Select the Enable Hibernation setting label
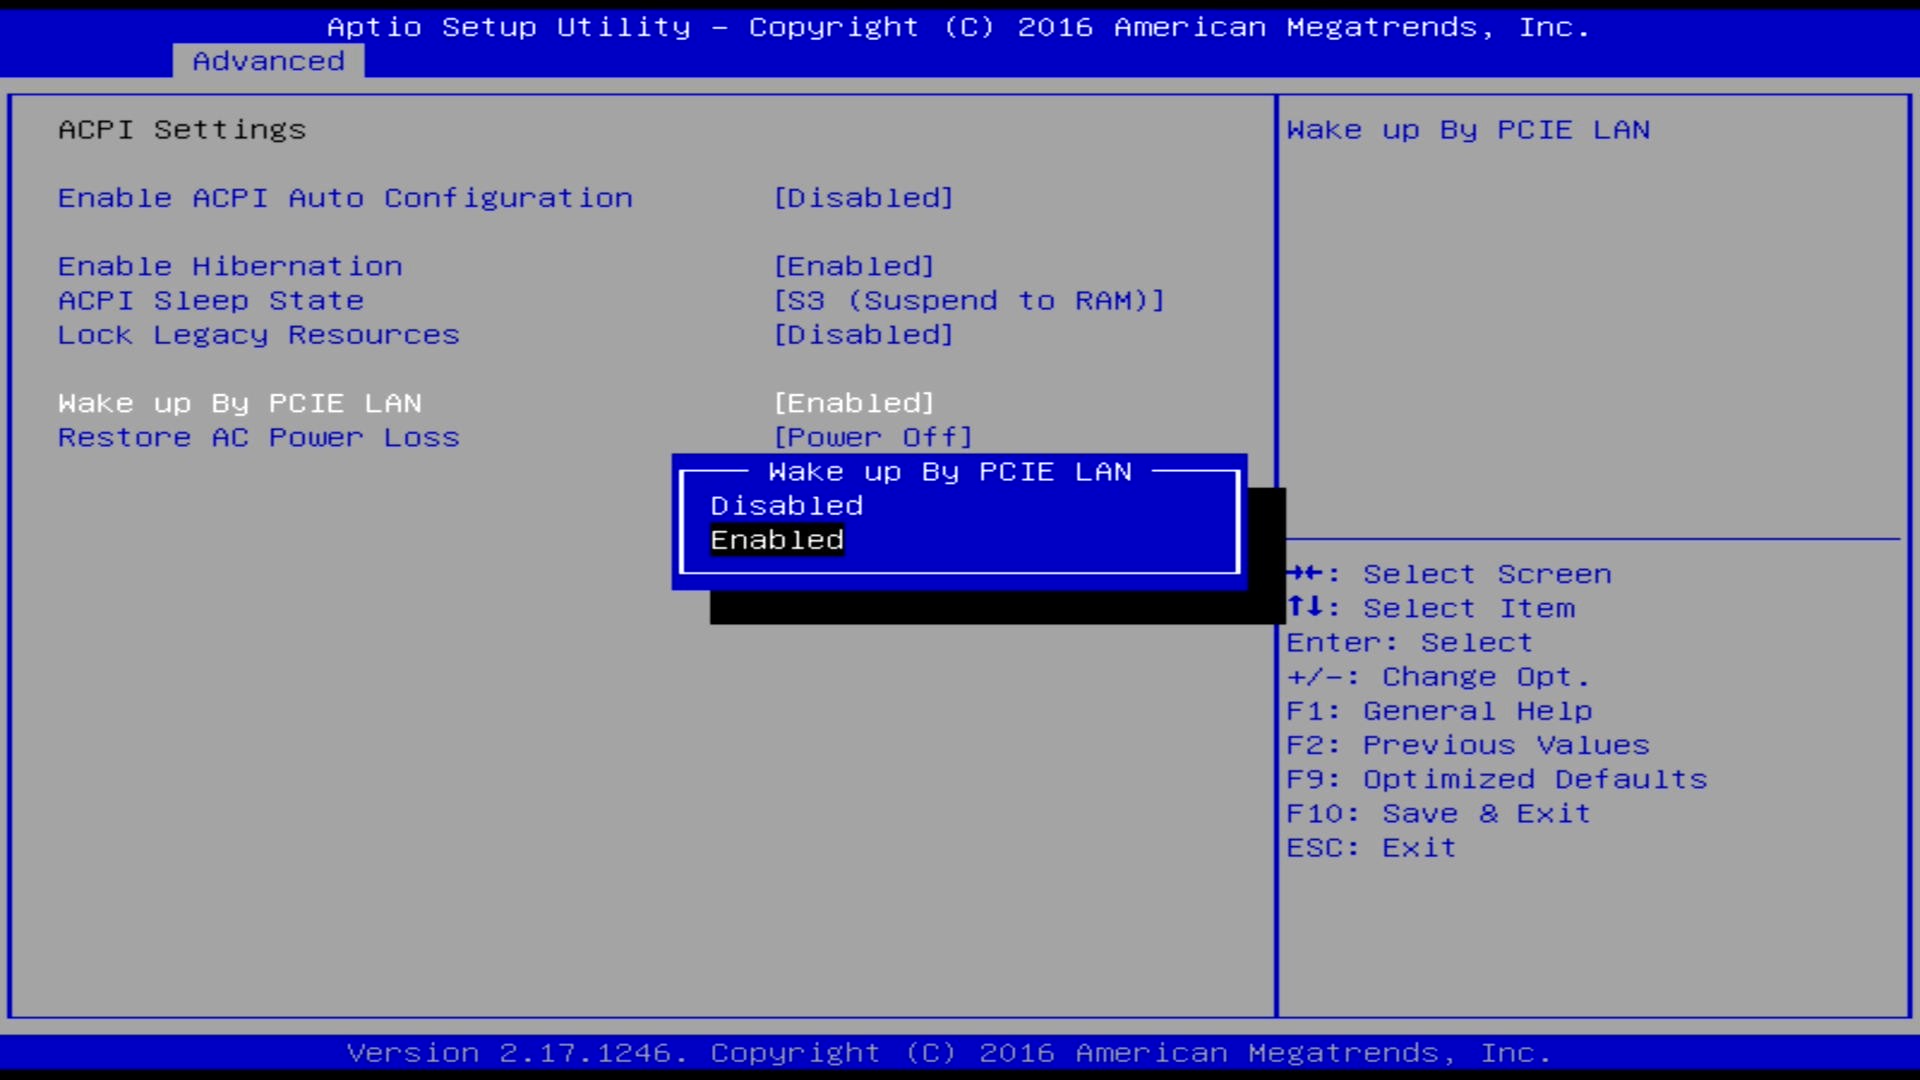The width and height of the screenshot is (1920, 1080). 230,266
